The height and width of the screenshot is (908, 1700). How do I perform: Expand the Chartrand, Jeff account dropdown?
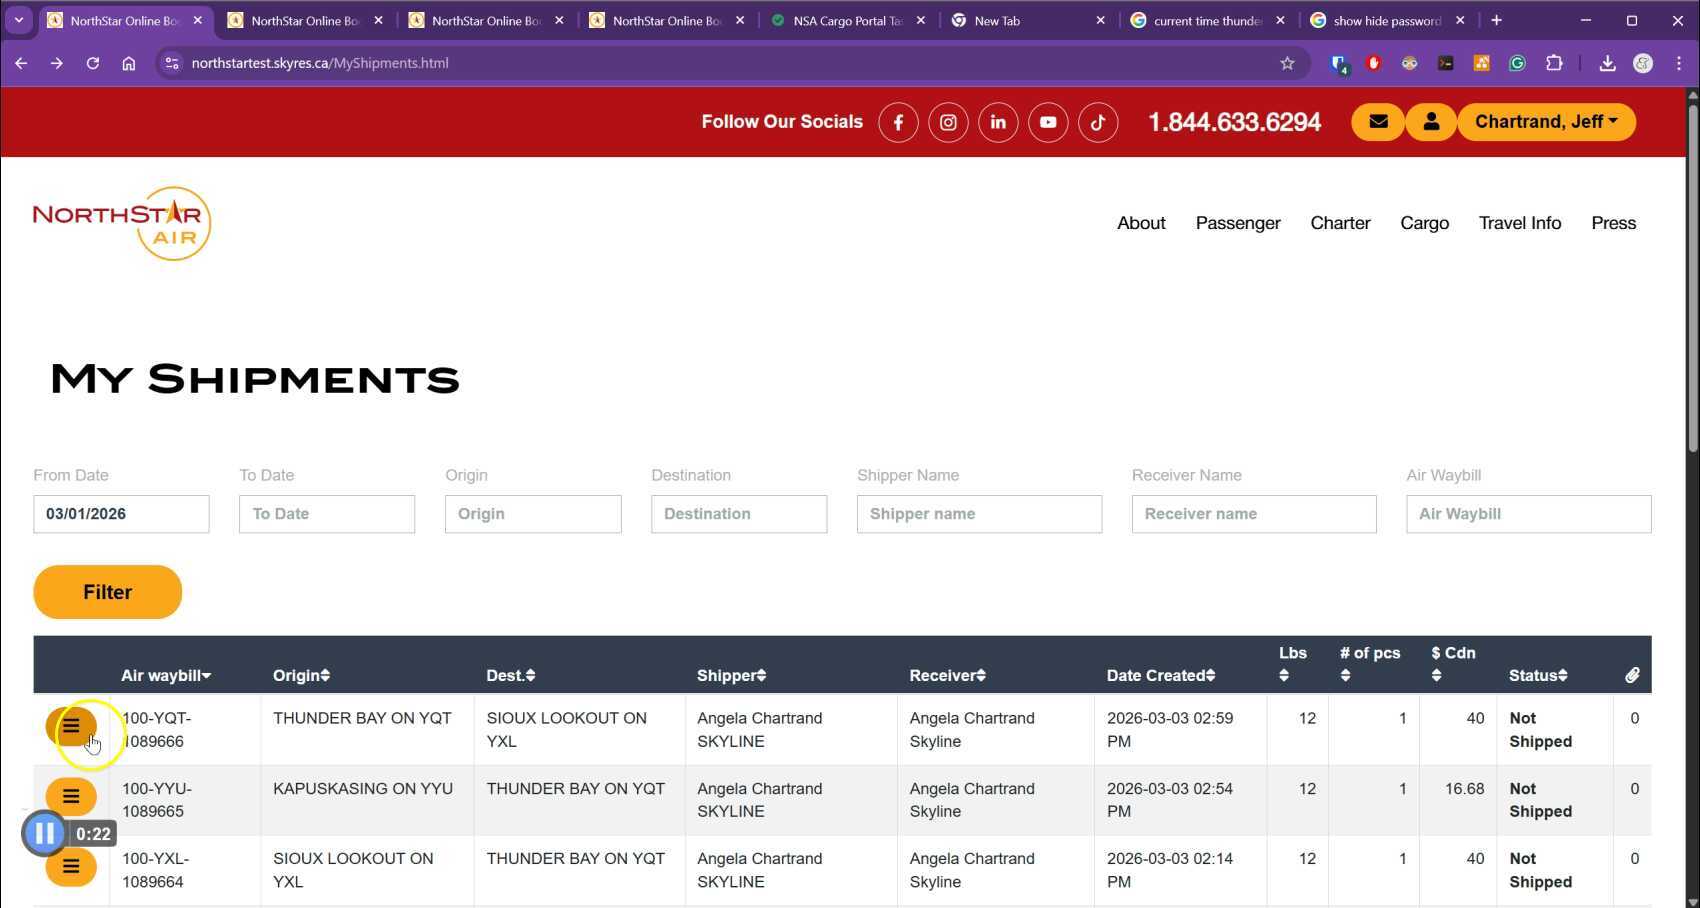pyautogui.click(x=1545, y=122)
